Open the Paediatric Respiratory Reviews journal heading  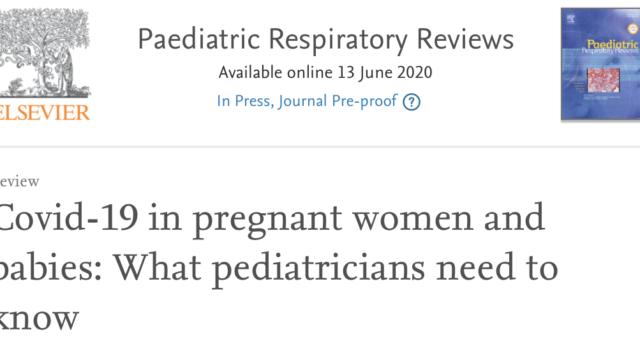pyautogui.click(x=326, y=40)
